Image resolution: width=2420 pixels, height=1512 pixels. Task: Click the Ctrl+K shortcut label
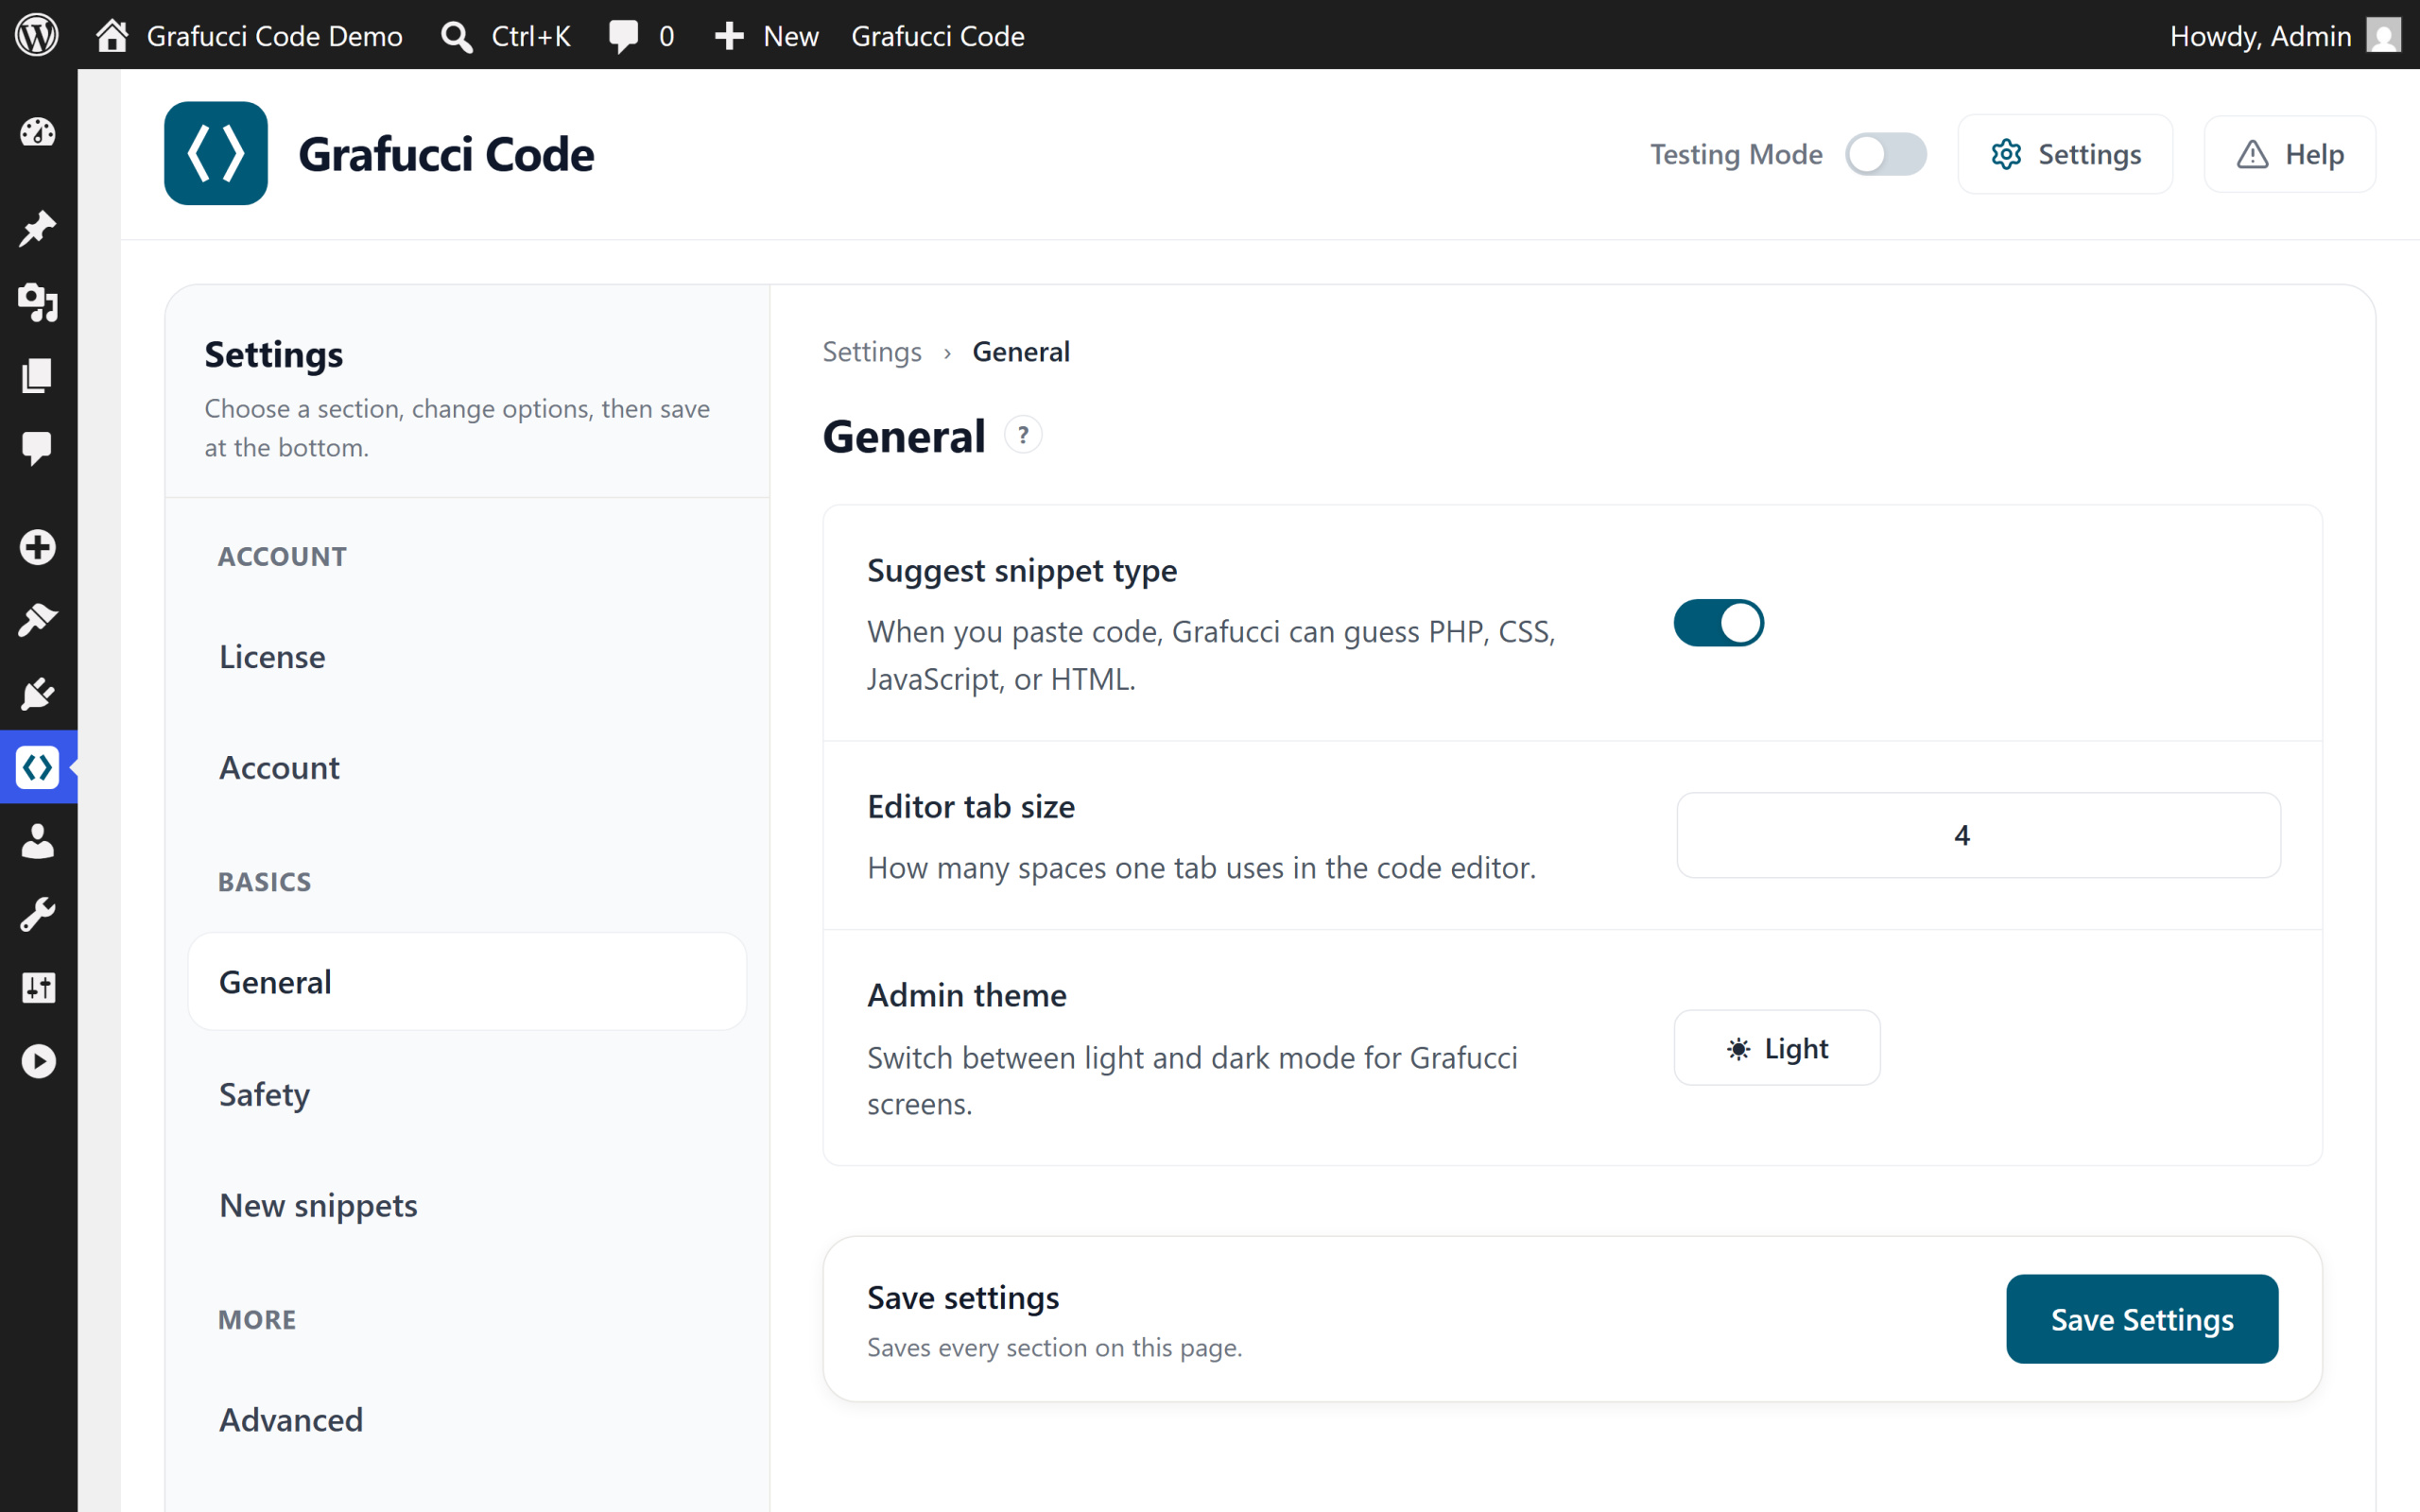(531, 36)
